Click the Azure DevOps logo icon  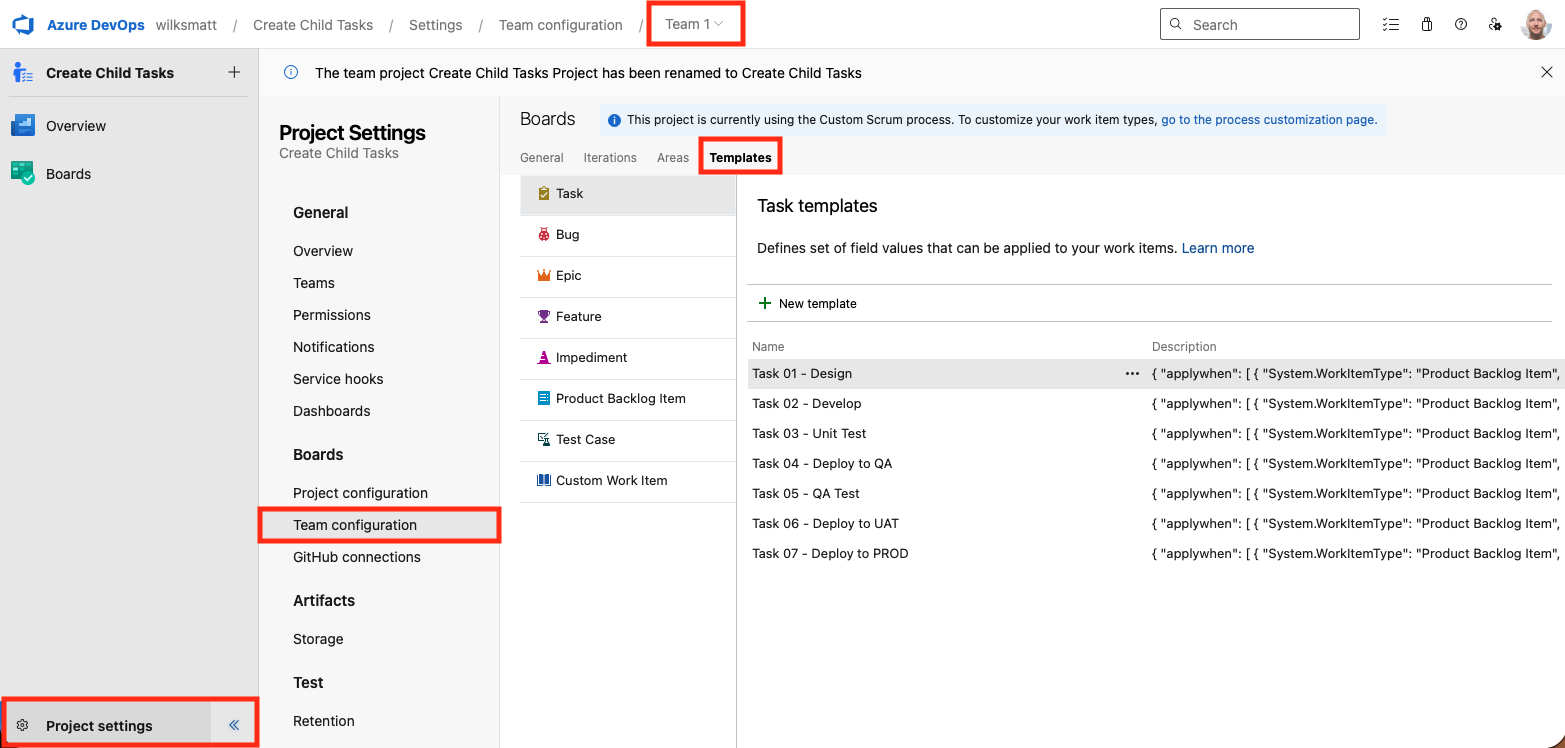pyautogui.click(x=23, y=25)
